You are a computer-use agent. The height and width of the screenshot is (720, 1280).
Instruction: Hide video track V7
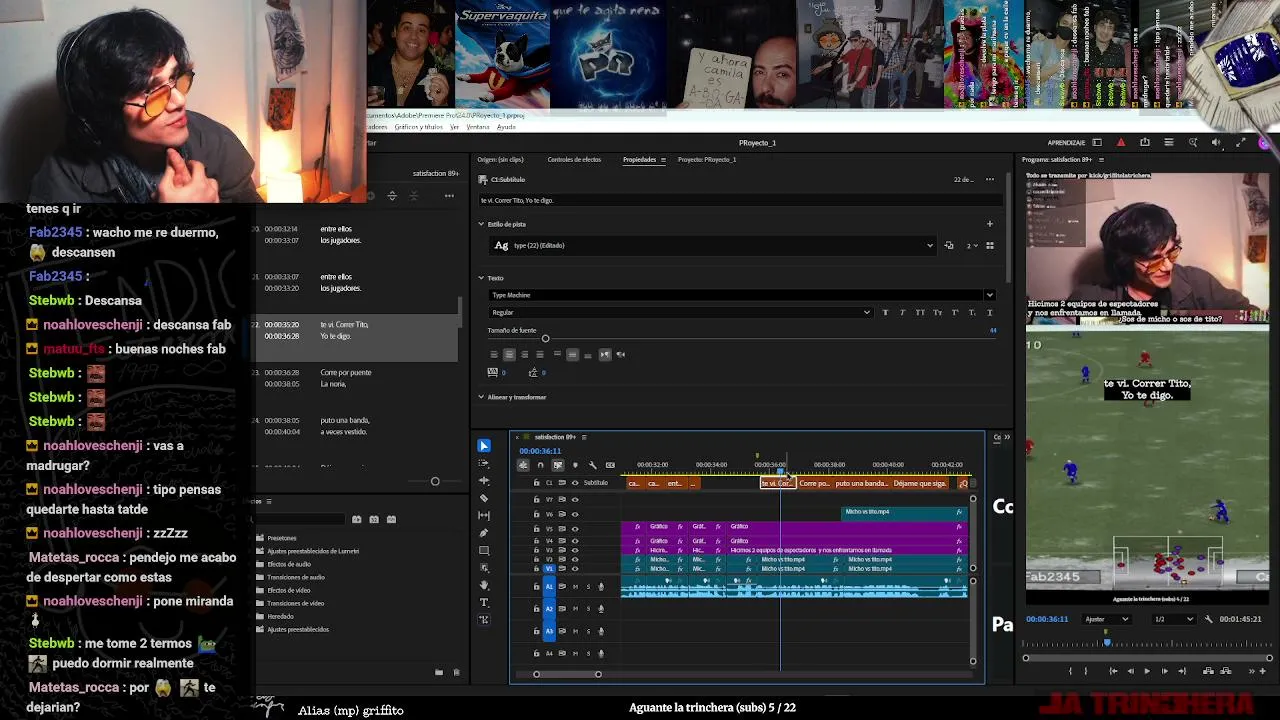pyautogui.click(x=575, y=499)
